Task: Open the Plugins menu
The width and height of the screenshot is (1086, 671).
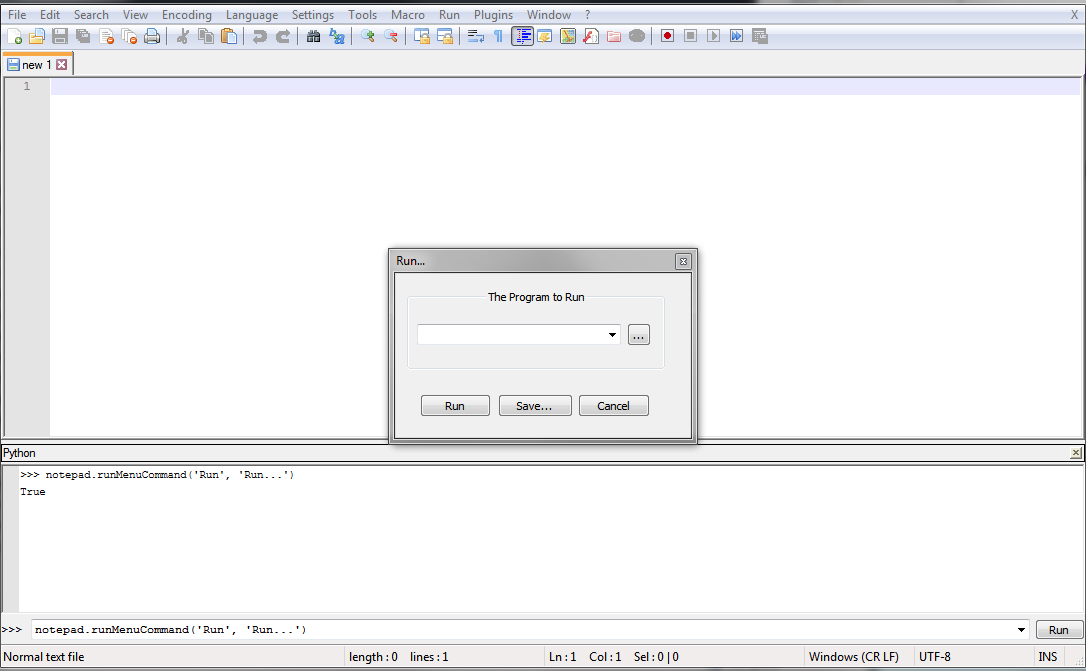Action: (493, 15)
